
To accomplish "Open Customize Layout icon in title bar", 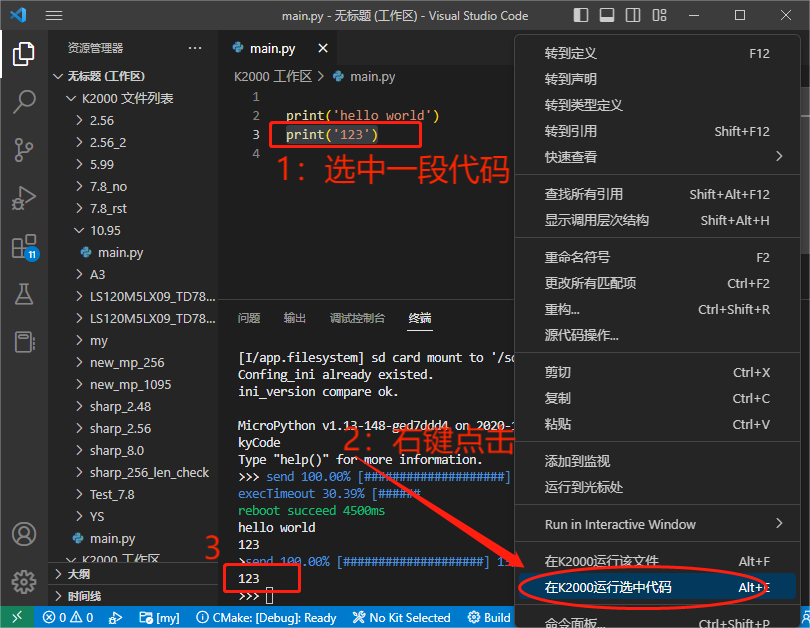I will pyautogui.click(x=659, y=15).
